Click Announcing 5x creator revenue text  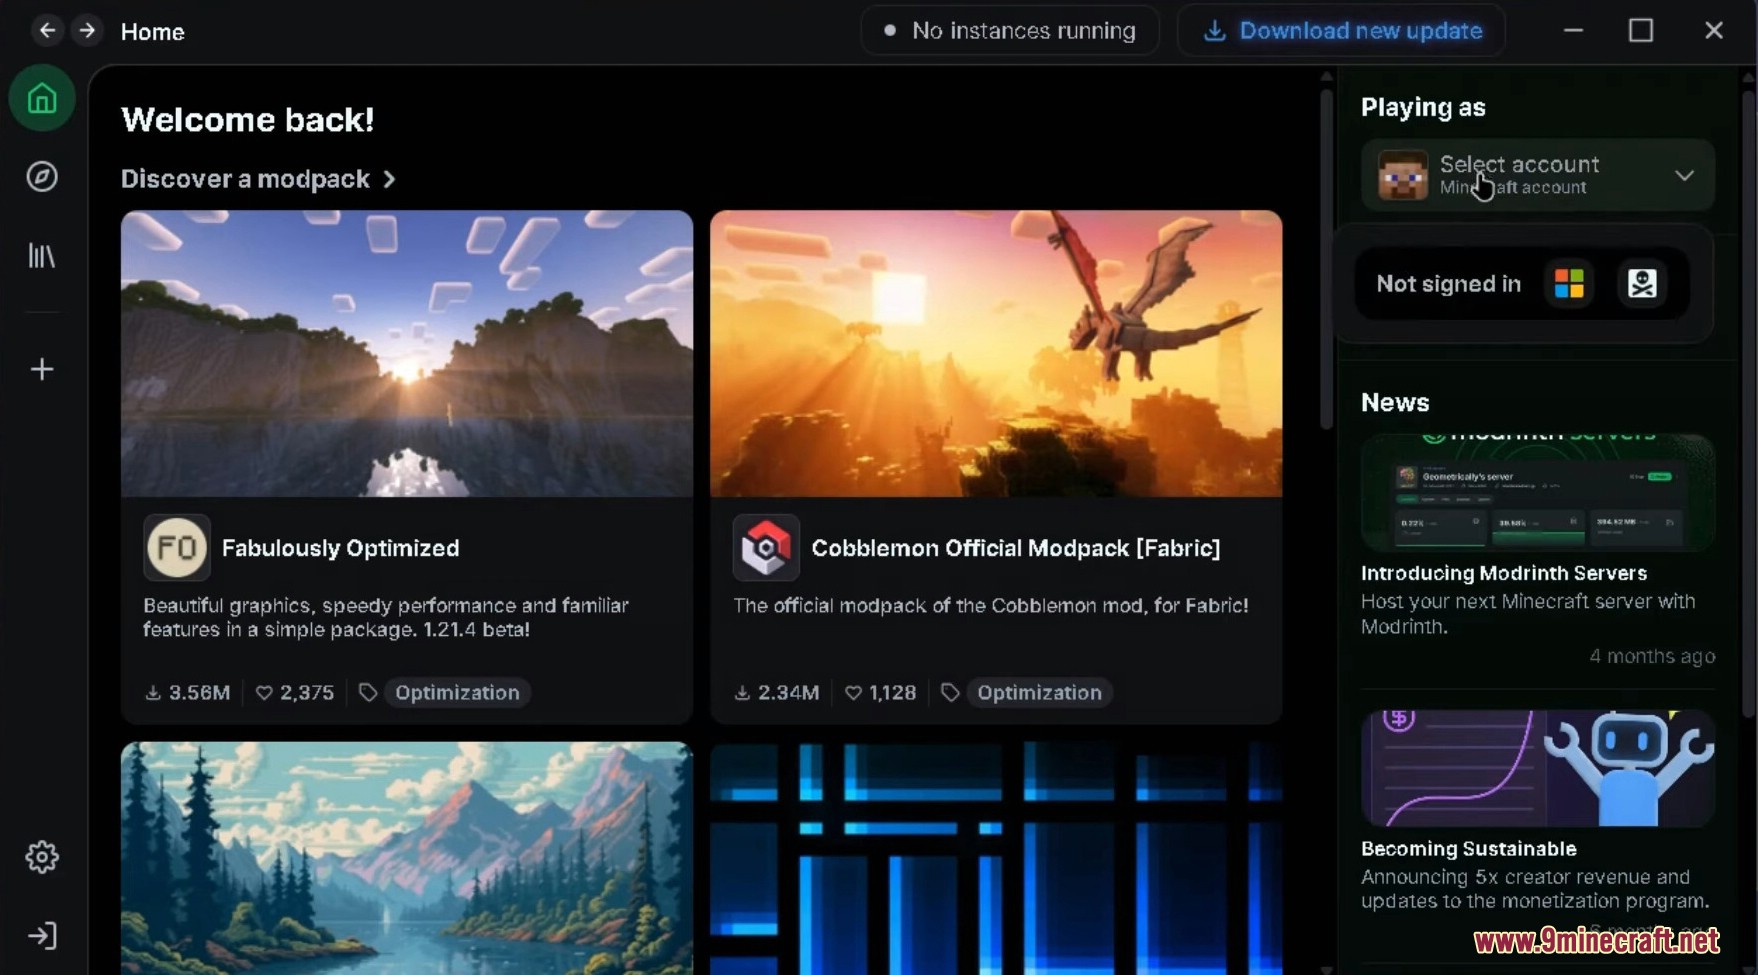[x=1535, y=889]
